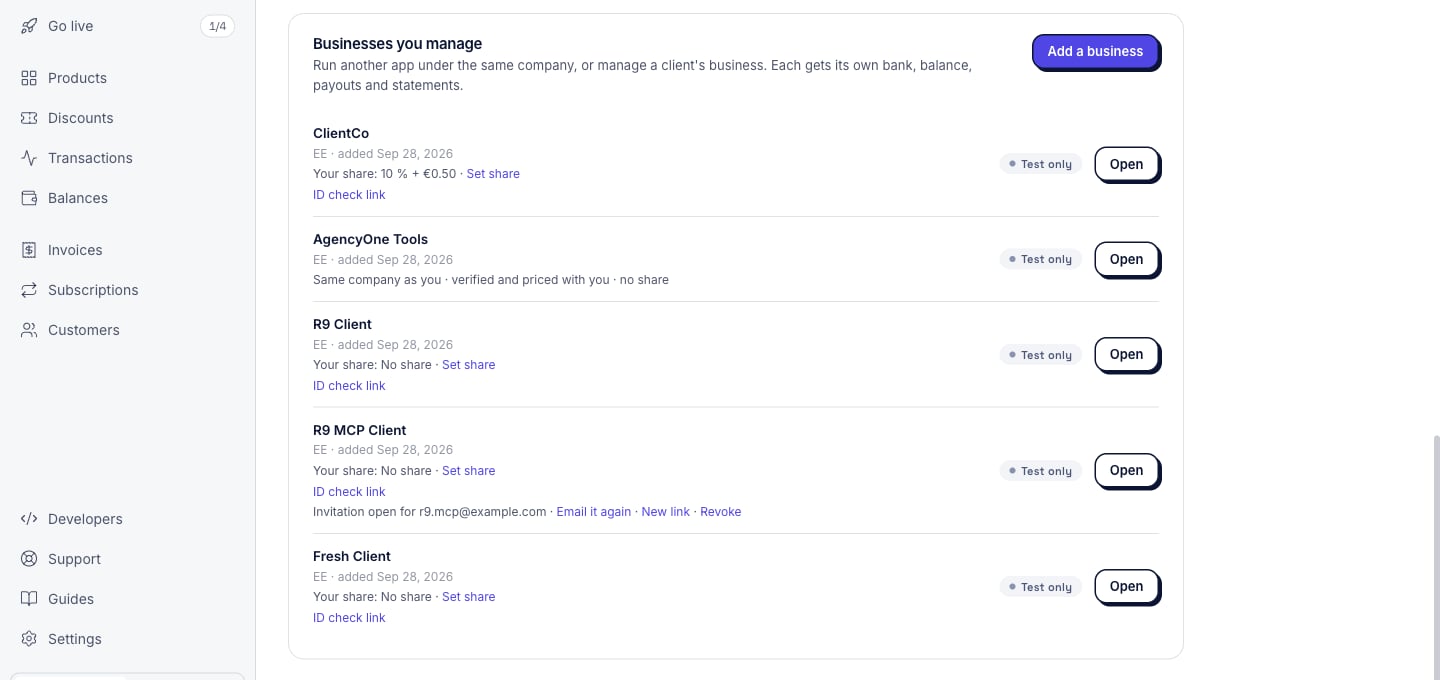This screenshot has height=680, width=1440.
Task: Click R9 MCP Client Test only badge
Action: pos(1040,471)
